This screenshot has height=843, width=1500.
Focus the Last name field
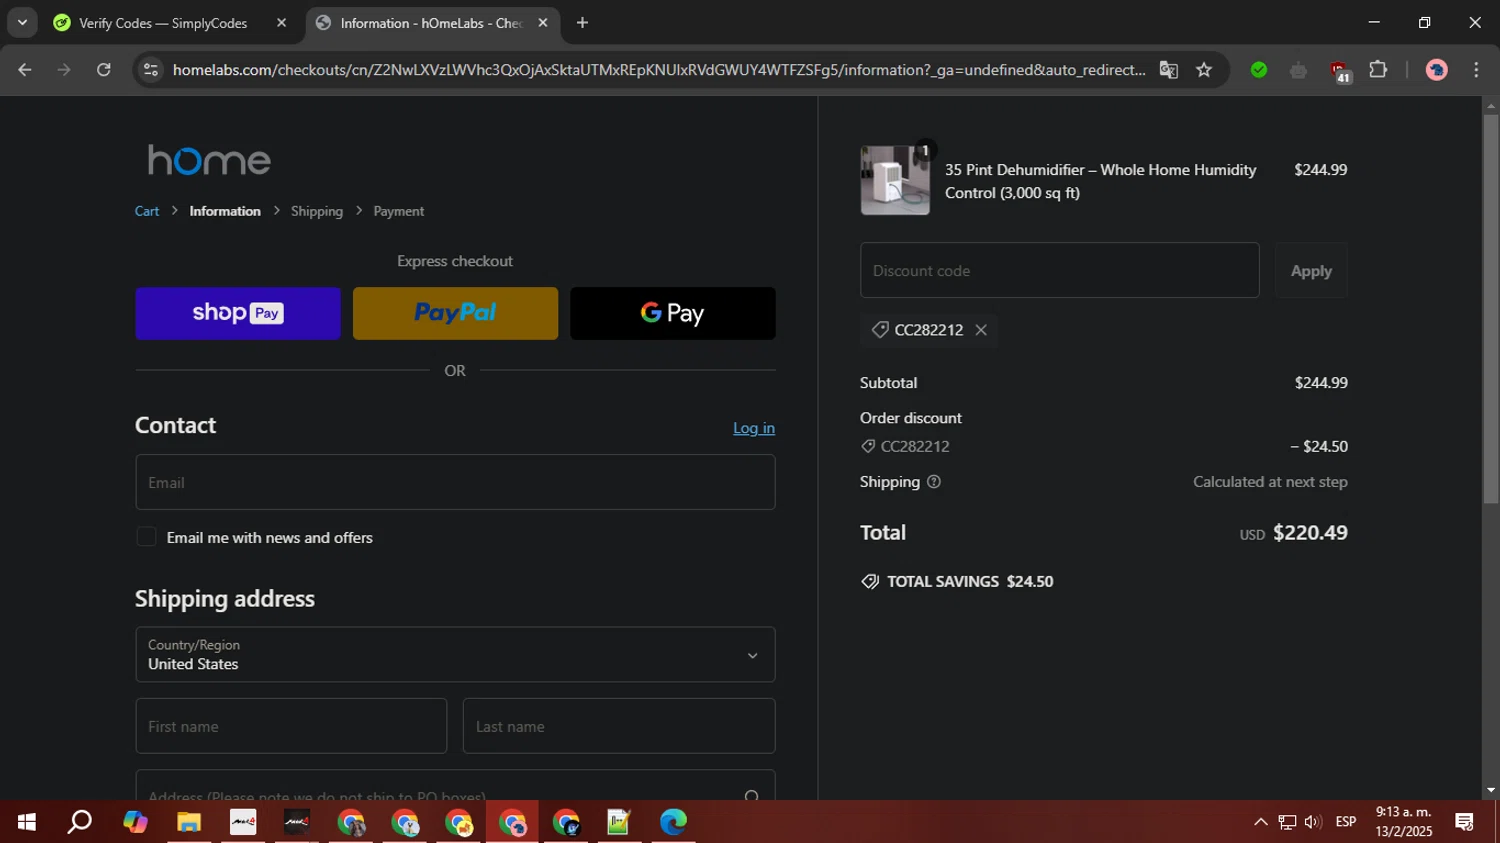(619, 726)
